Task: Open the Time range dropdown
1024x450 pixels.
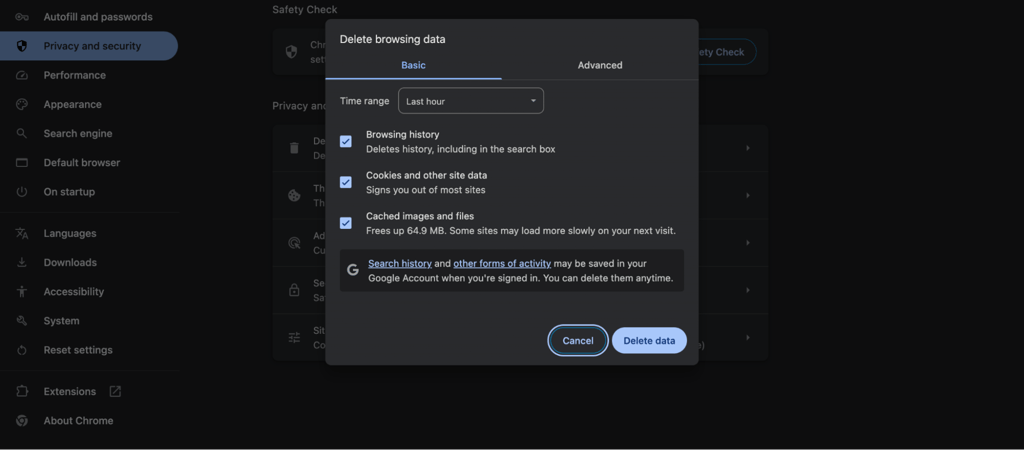Action: 471,101
